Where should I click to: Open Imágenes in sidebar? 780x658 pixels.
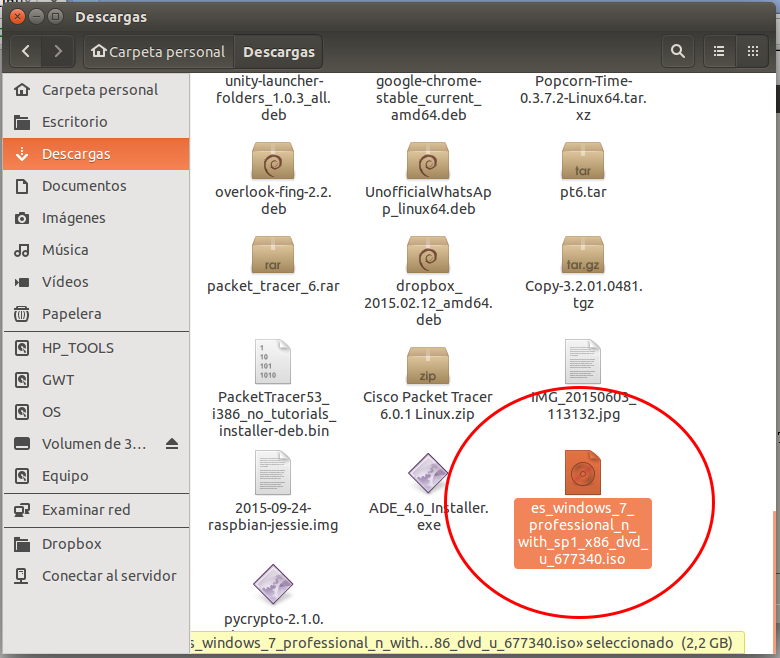tap(96, 218)
